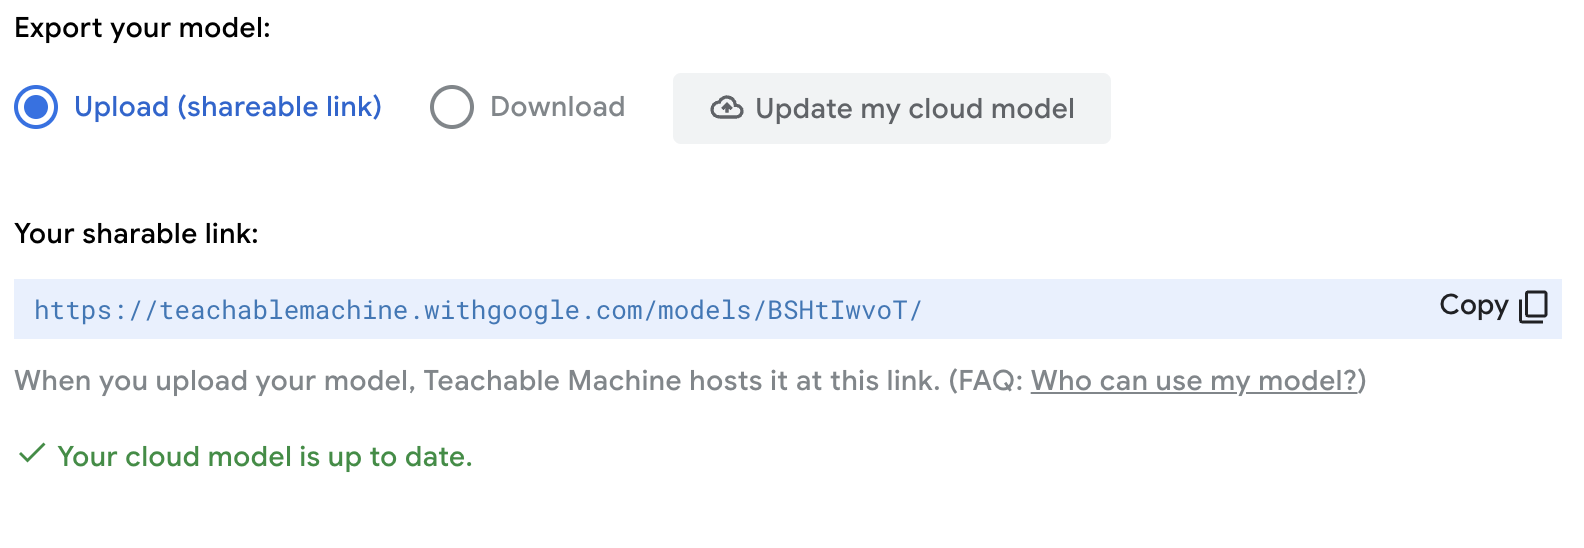Select the Upload radio button circle
Viewport: 1584px width, 548px height.
point(37,107)
